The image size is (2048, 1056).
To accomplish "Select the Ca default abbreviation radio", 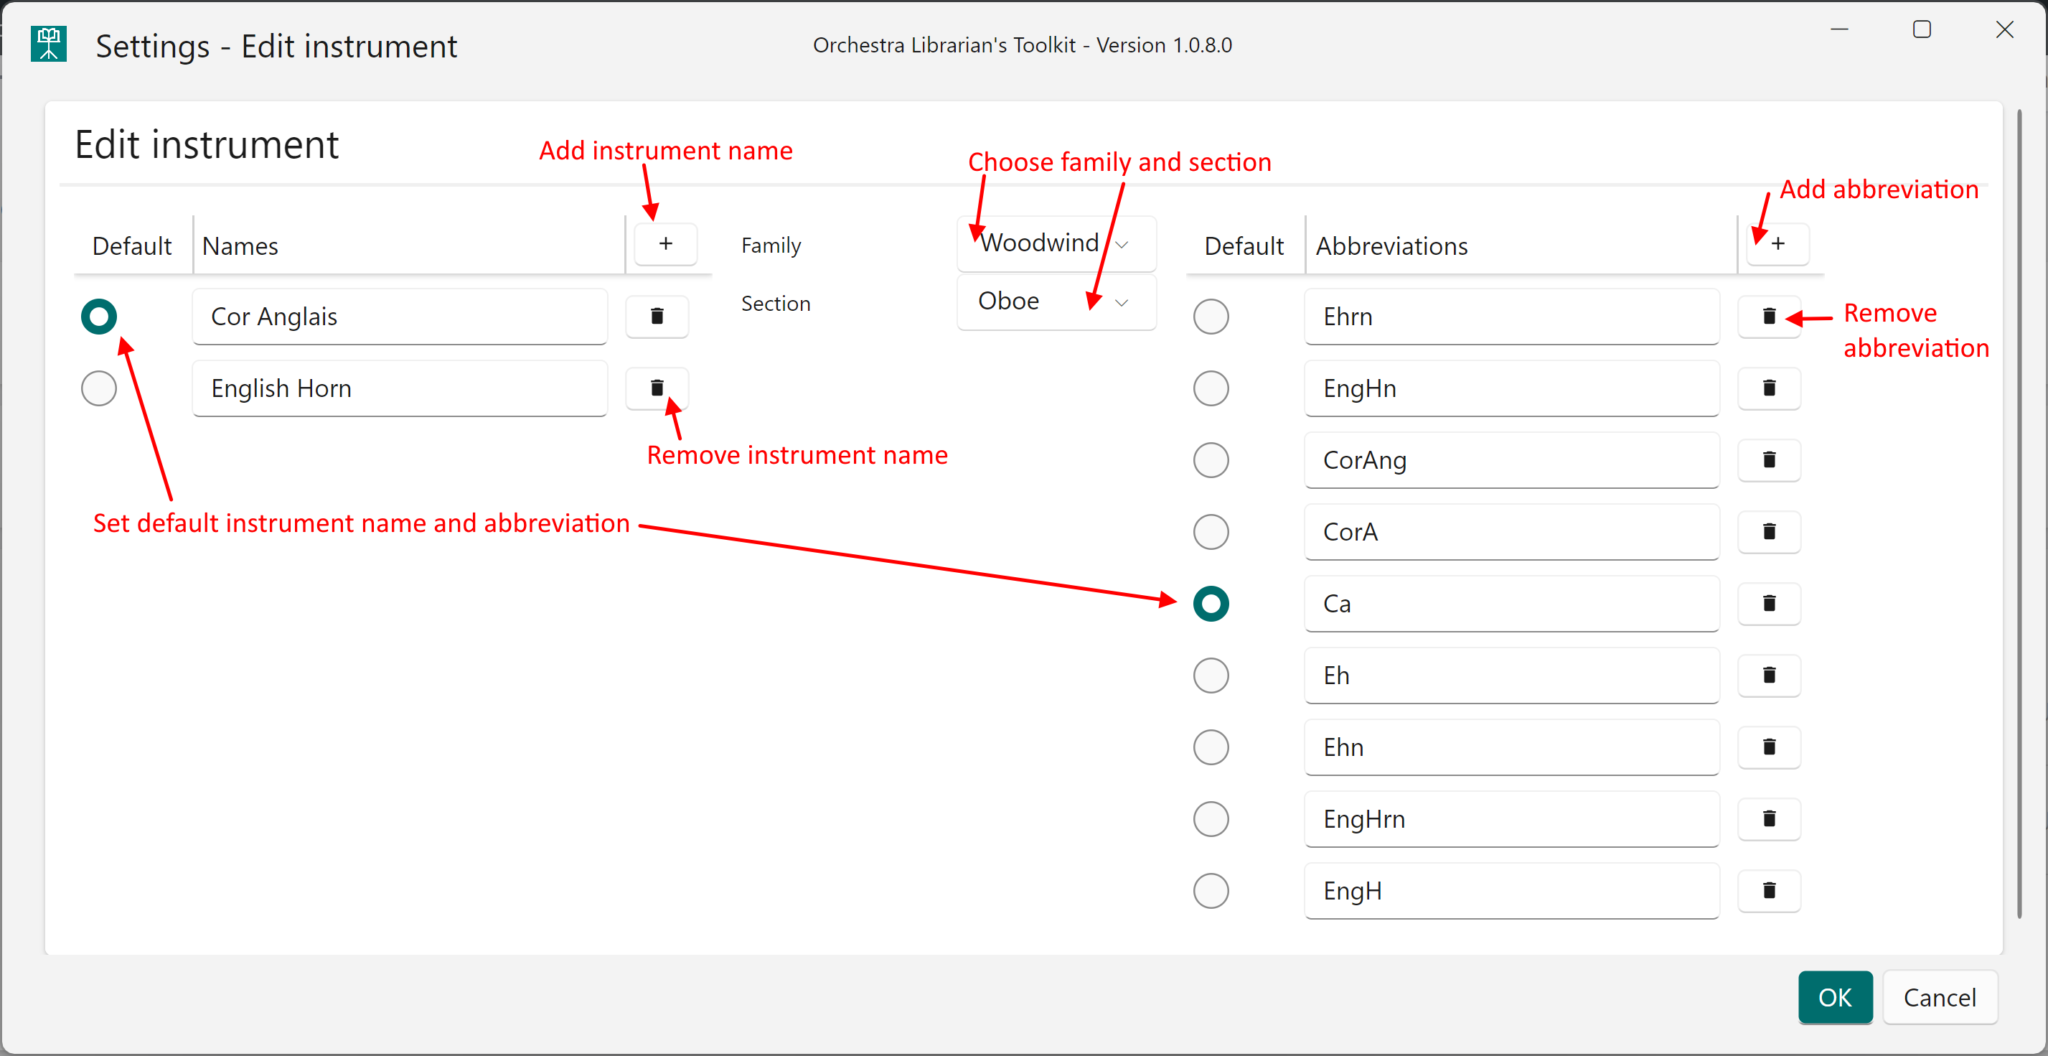I will pos(1211,604).
